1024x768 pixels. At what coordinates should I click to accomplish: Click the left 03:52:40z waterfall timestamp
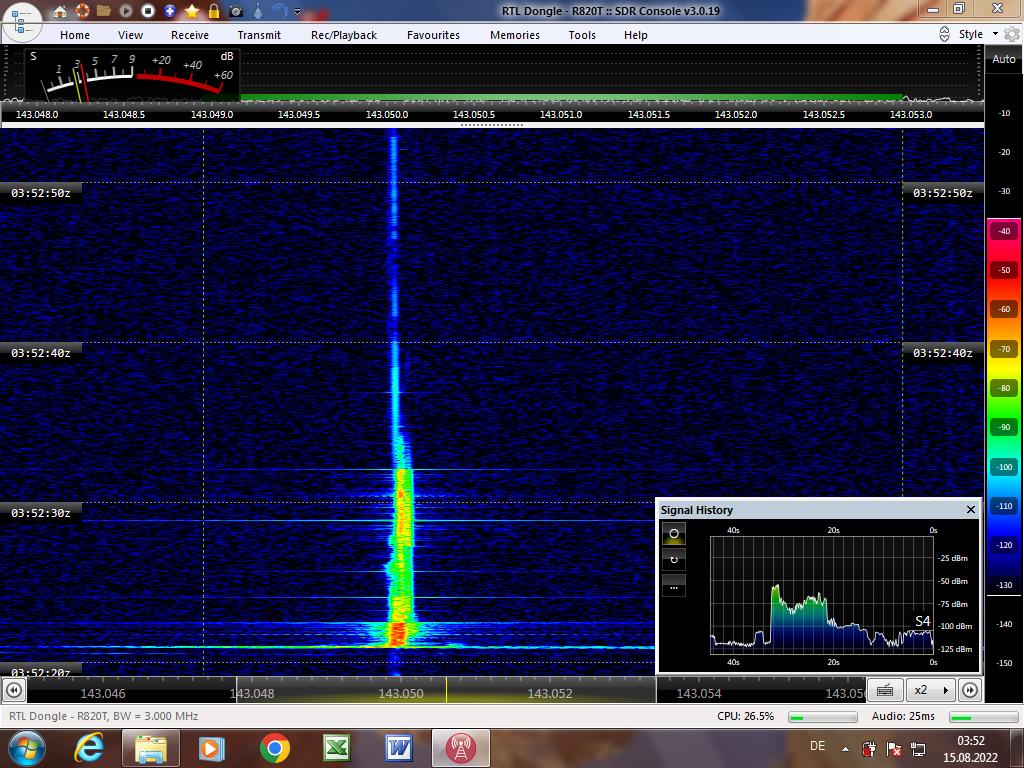coord(40,353)
